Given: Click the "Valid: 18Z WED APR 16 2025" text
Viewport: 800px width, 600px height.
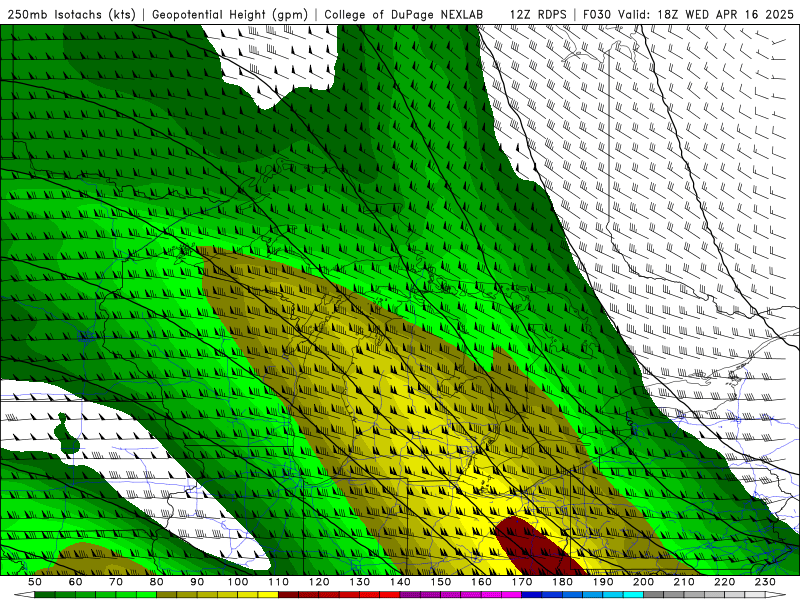Looking at the screenshot, I should pyautogui.click(x=706, y=15).
